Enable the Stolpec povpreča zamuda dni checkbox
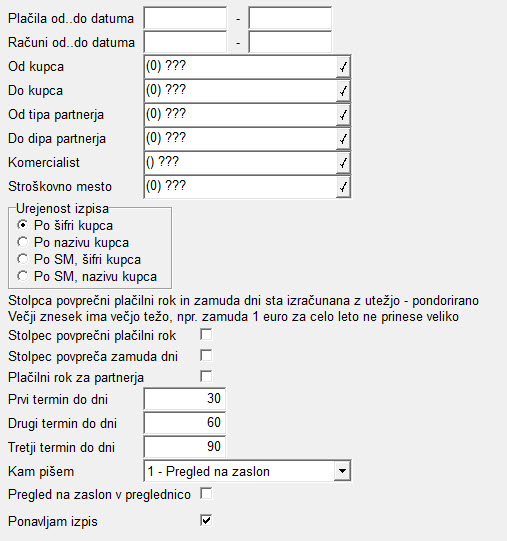 tap(206, 355)
